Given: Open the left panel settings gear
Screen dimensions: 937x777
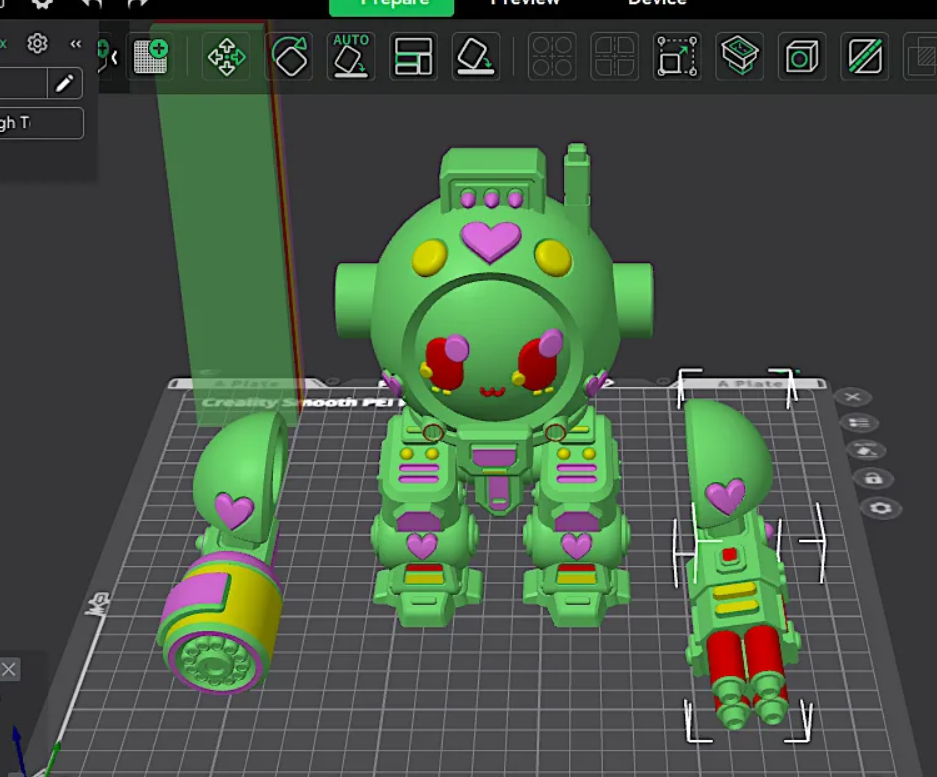Looking at the screenshot, I should click(x=37, y=44).
